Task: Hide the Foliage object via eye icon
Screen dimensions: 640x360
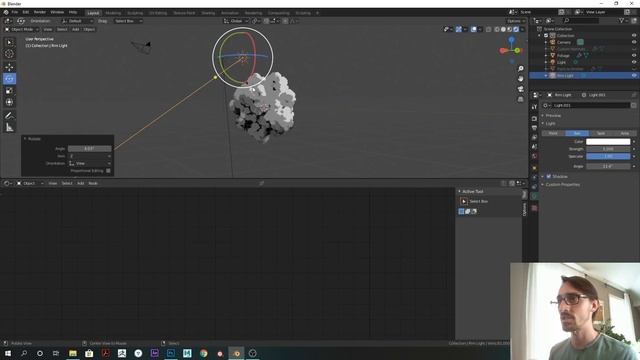Action: [634, 56]
